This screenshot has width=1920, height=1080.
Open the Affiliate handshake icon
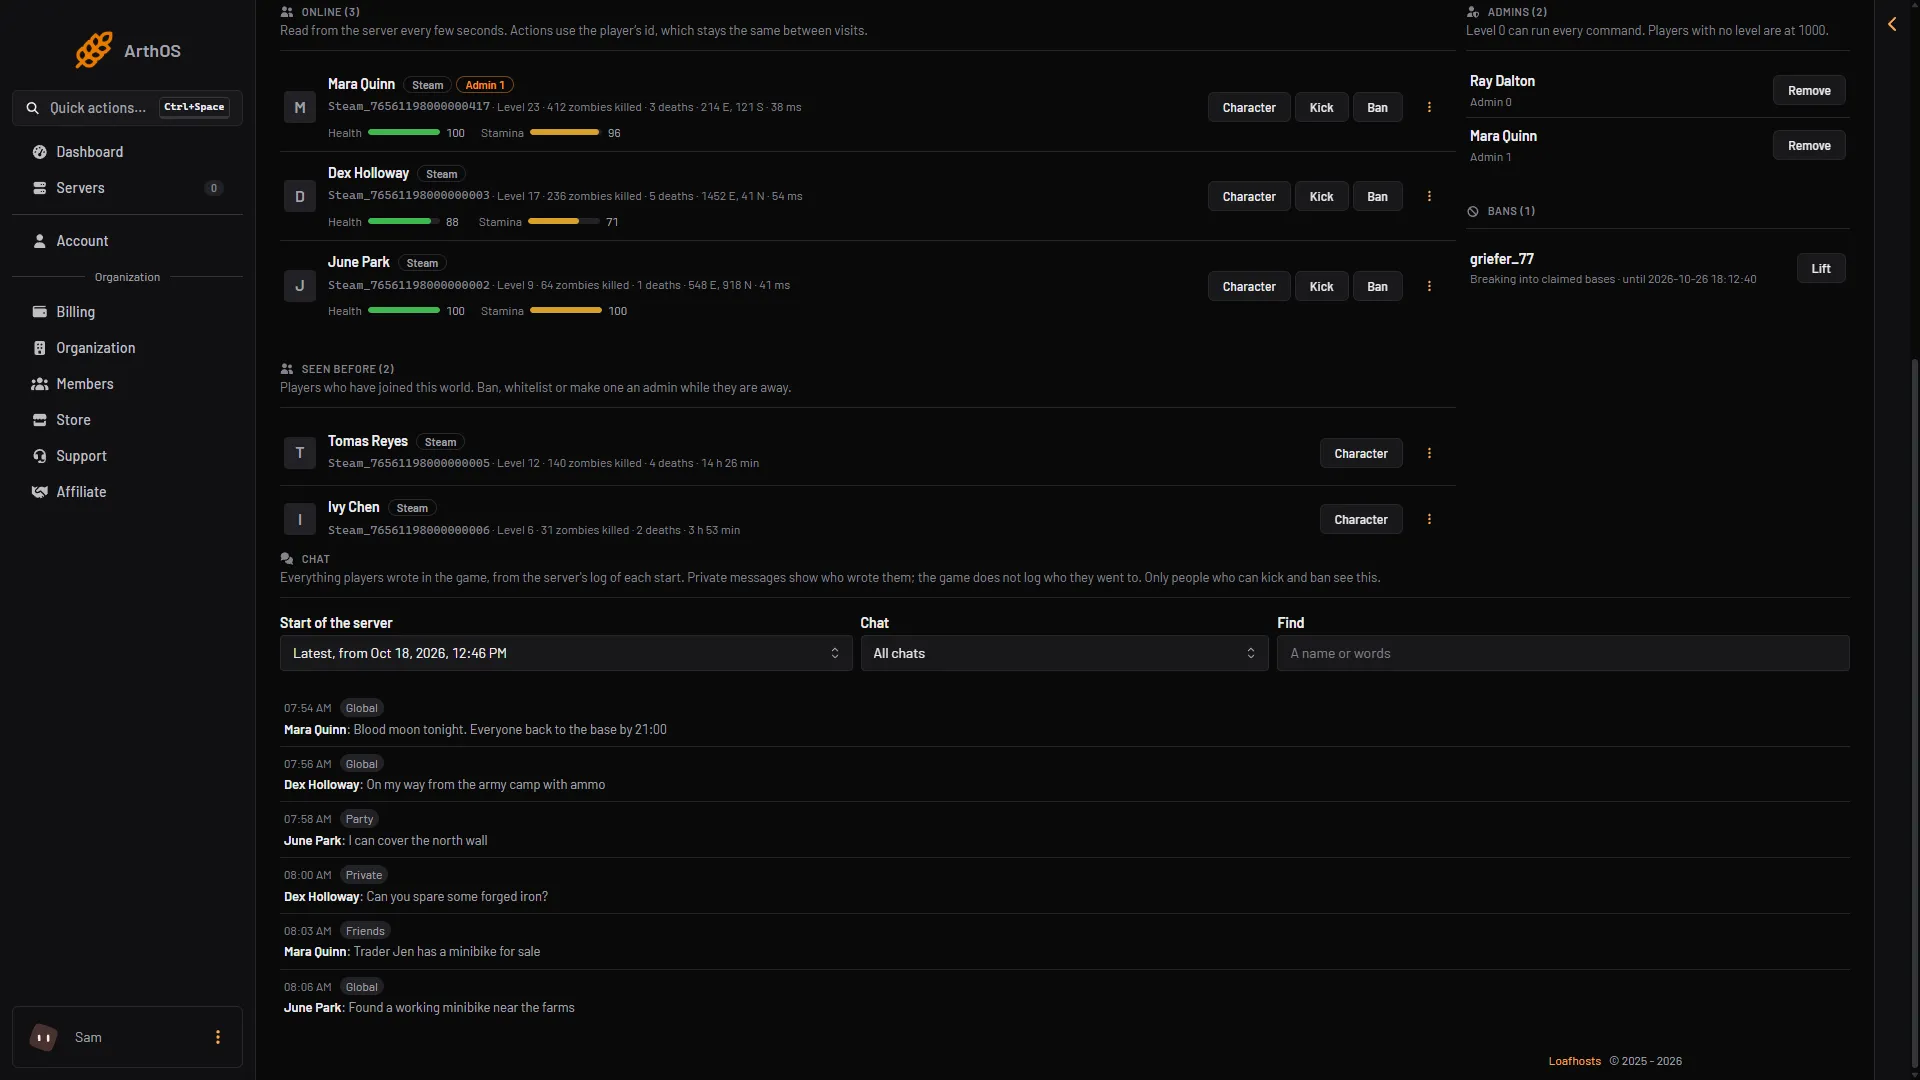[40, 492]
